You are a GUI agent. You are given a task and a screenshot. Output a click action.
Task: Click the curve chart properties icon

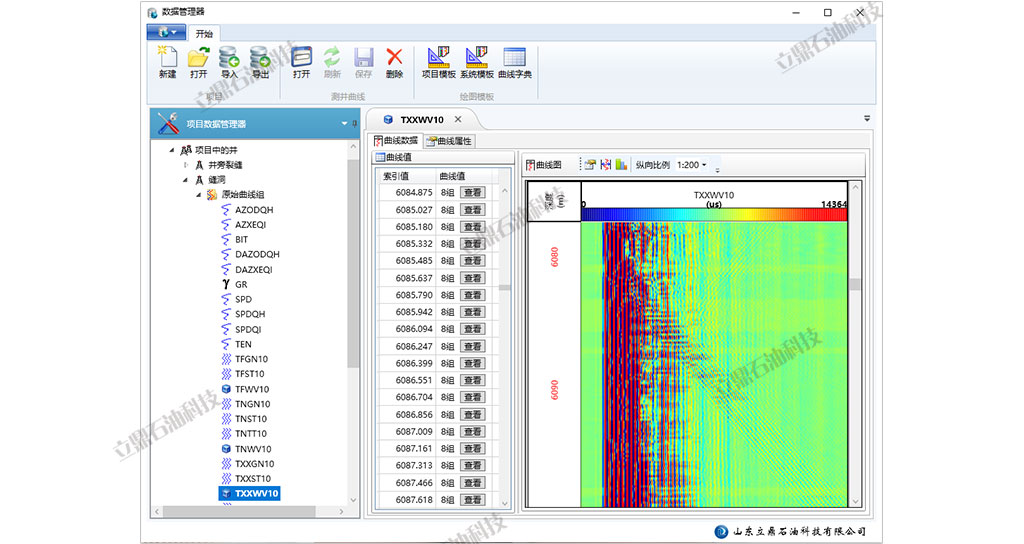(x=590, y=165)
